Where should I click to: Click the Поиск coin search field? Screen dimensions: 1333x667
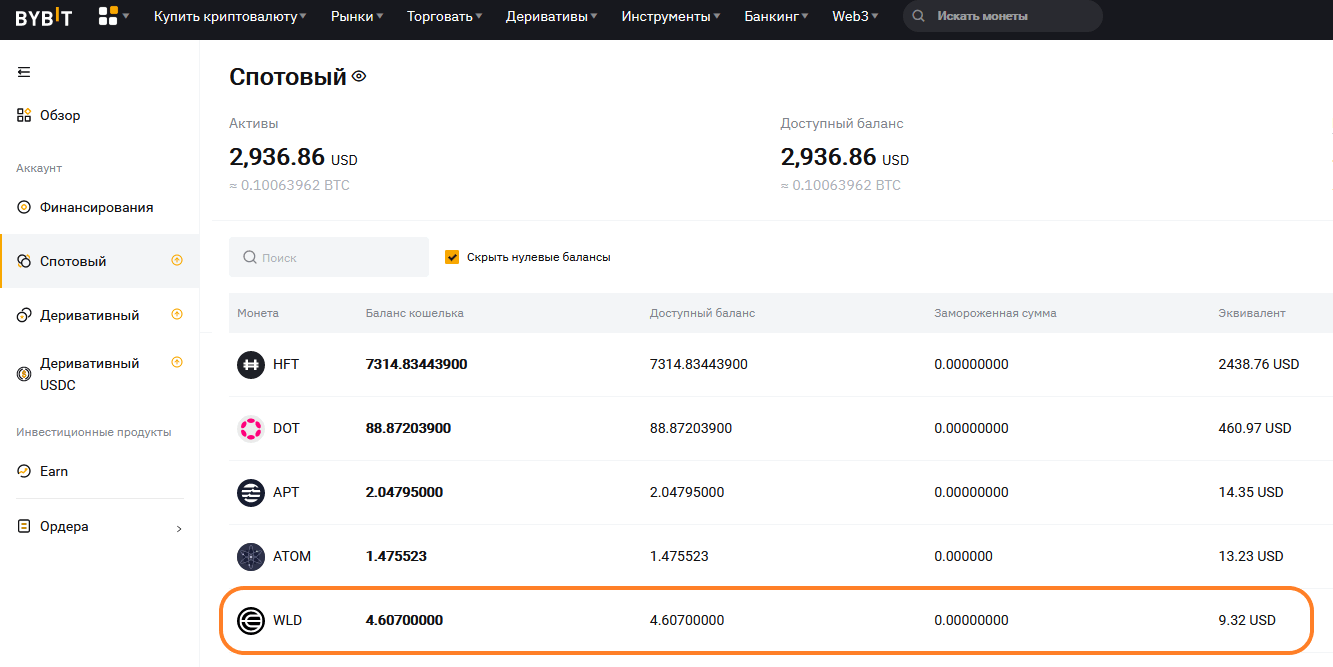pyautogui.click(x=329, y=257)
